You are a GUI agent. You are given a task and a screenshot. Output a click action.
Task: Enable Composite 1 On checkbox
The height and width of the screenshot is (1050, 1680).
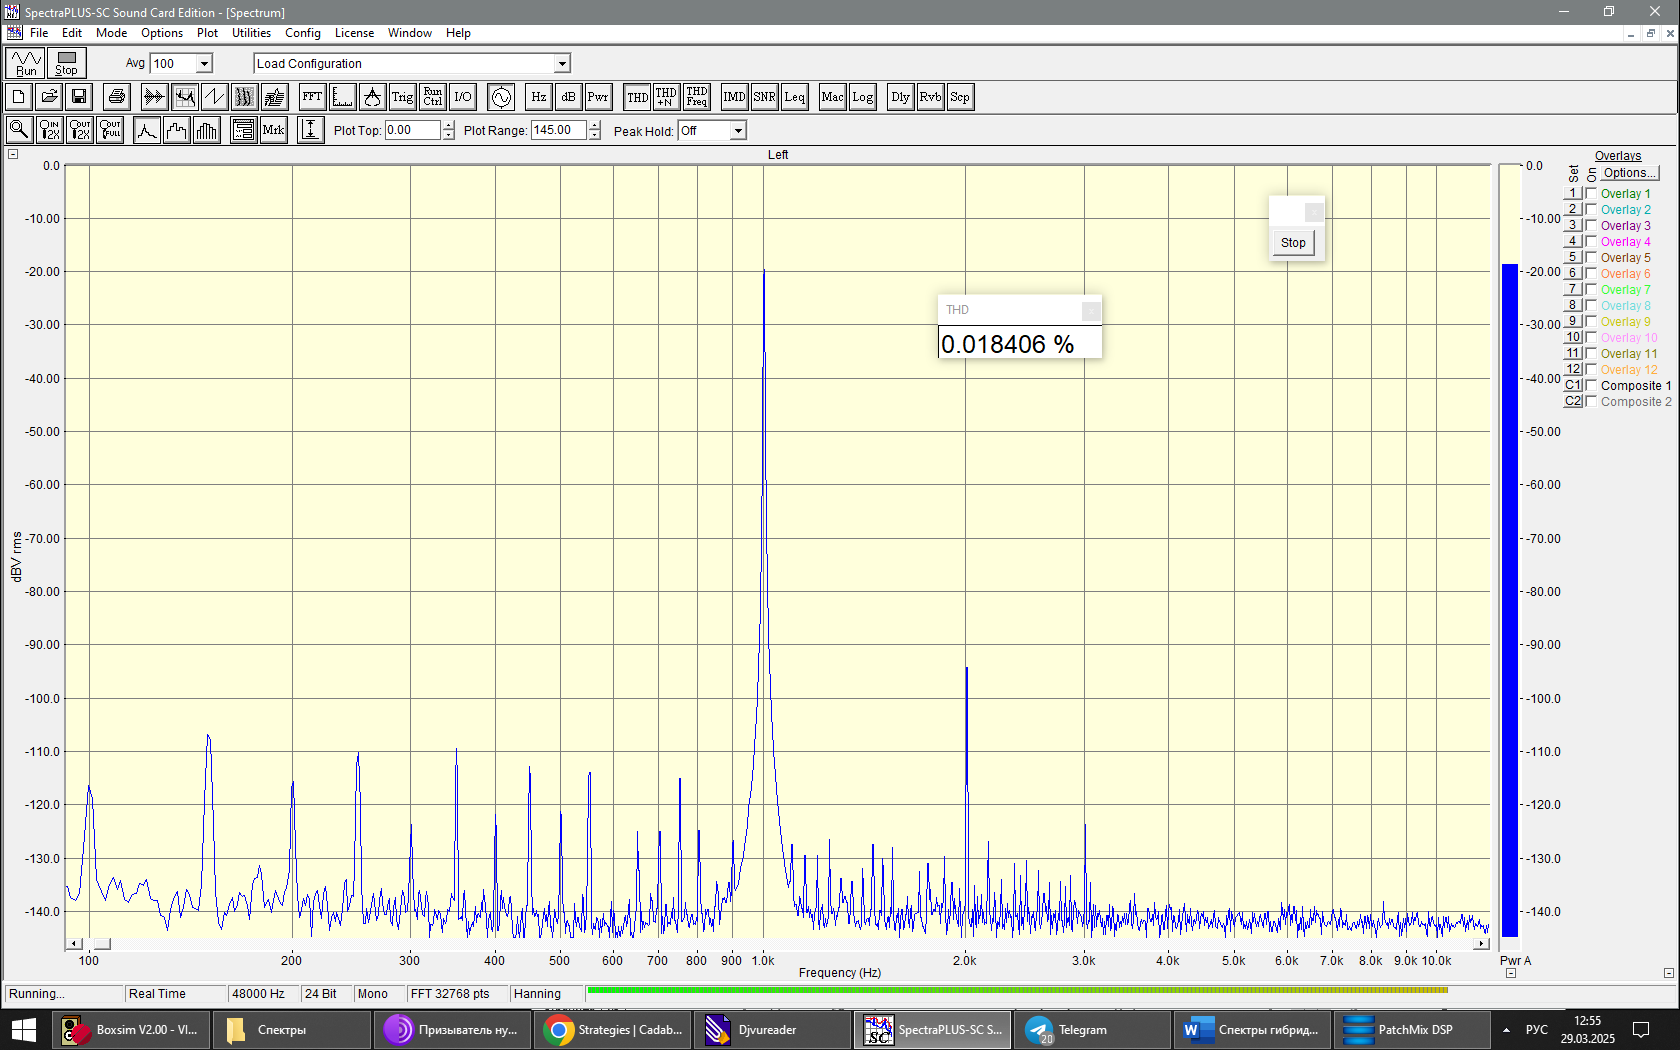[x=1591, y=386]
